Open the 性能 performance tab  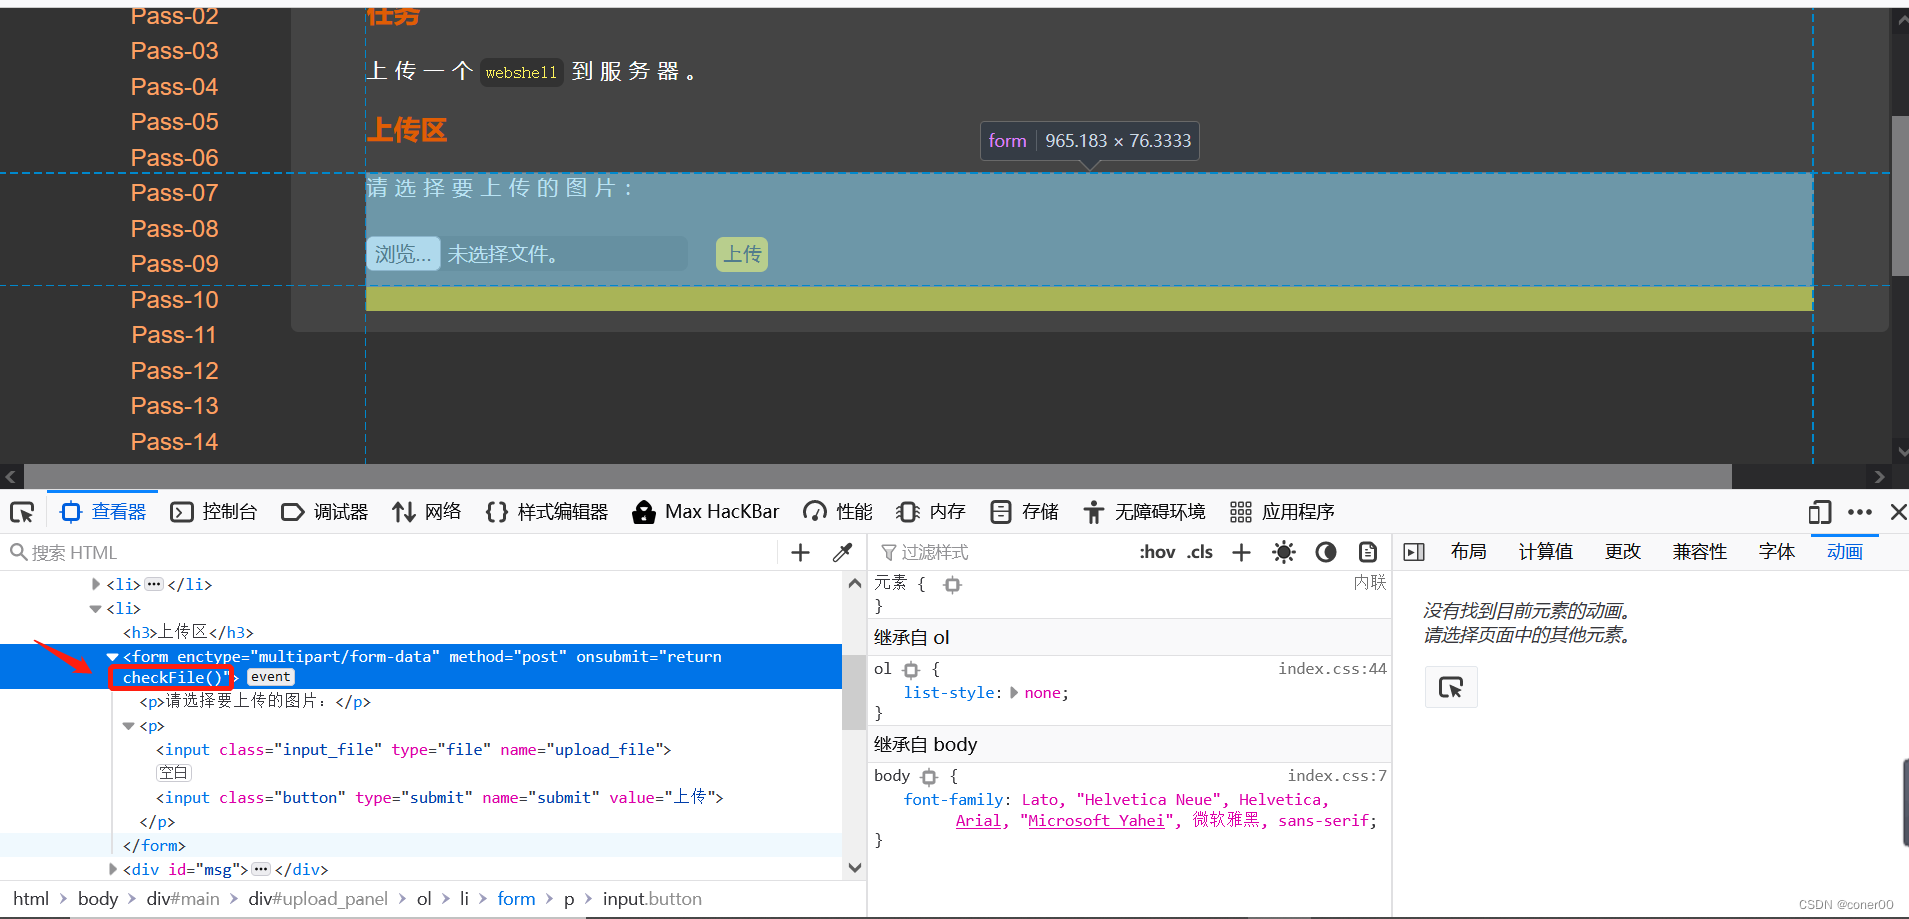tap(838, 512)
